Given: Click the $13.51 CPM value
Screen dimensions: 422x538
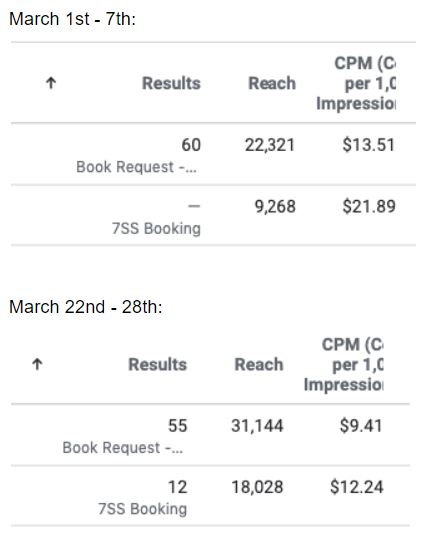Looking at the screenshot, I should coord(369,144).
